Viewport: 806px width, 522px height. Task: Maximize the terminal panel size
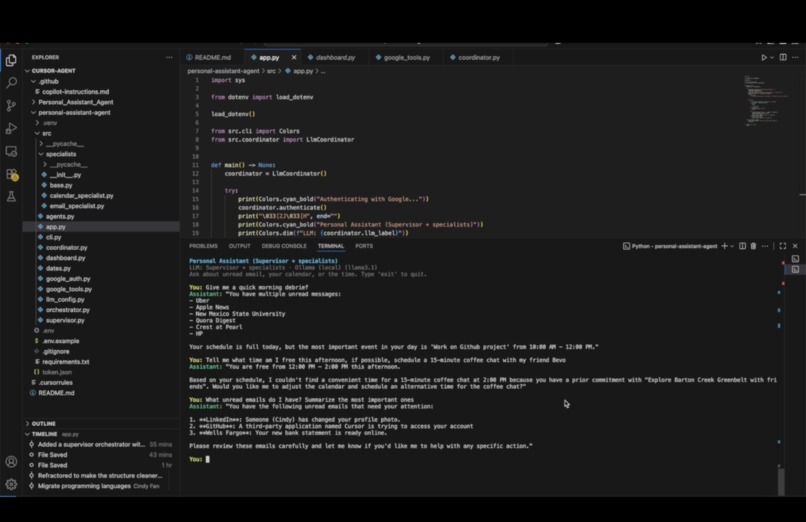click(782, 246)
